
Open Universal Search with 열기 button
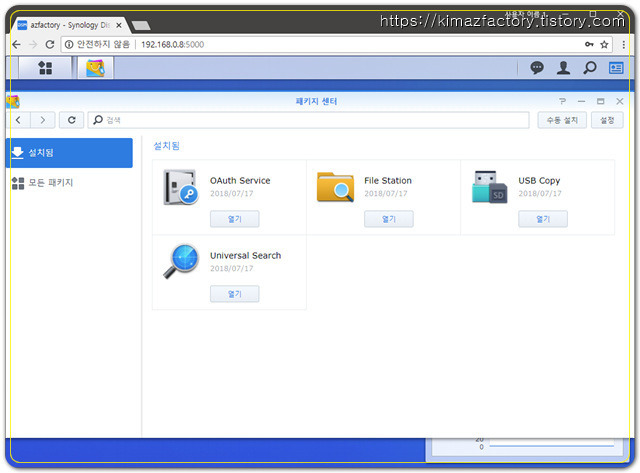[x=234, y=294]
